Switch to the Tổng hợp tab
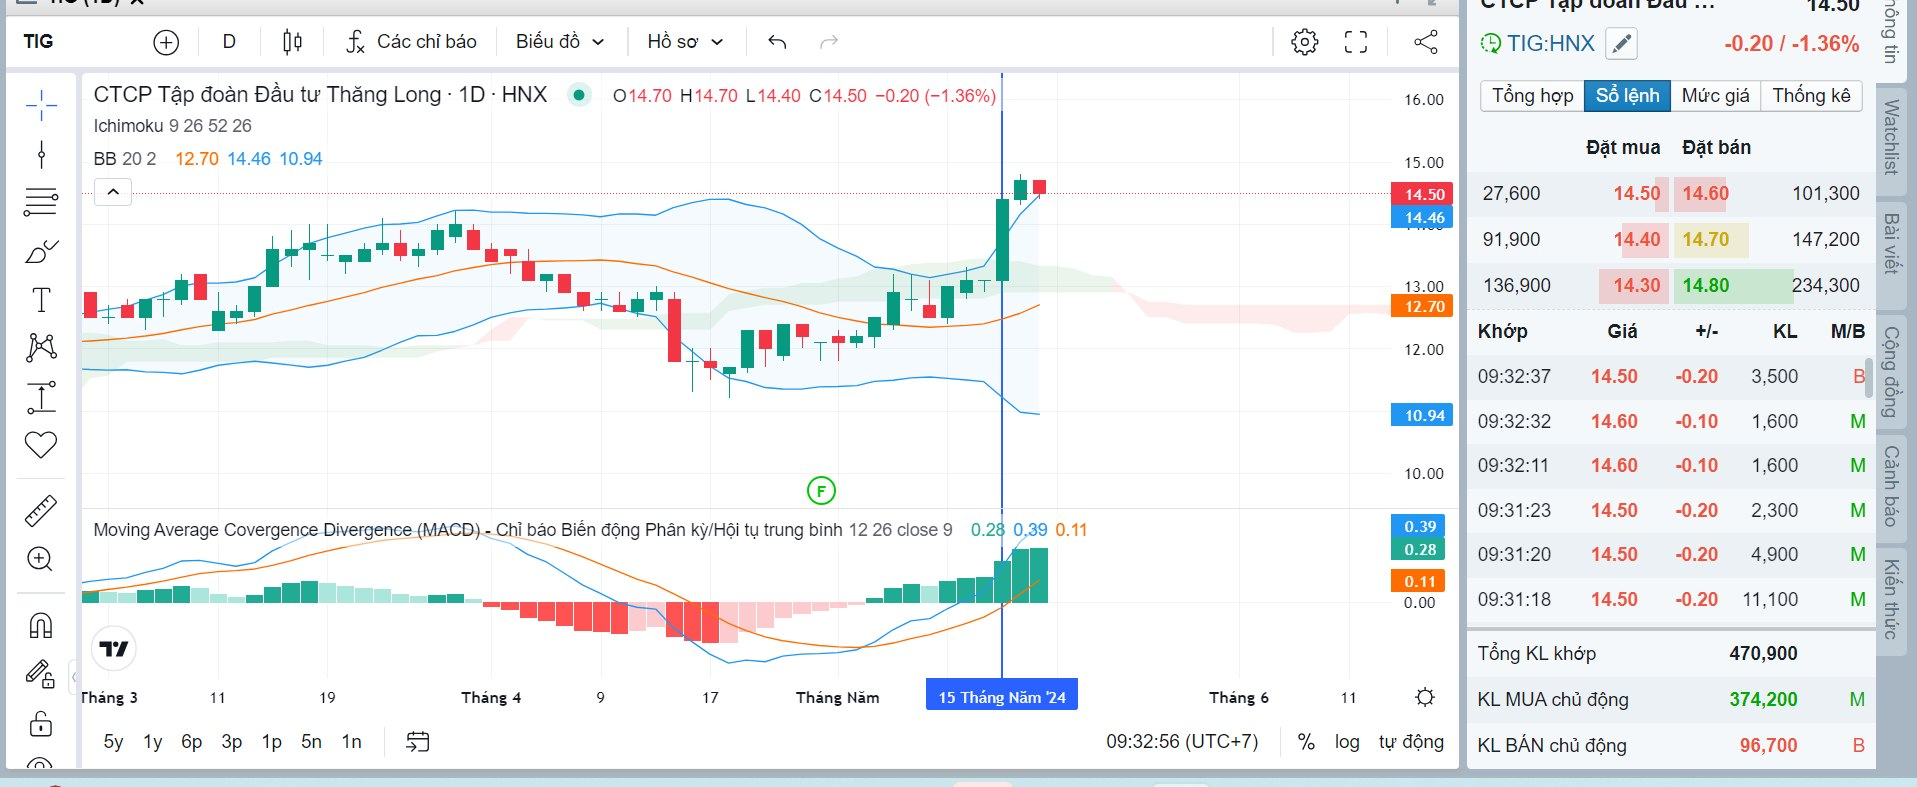The image size is (1917, 787). (x=1532, y=96)
